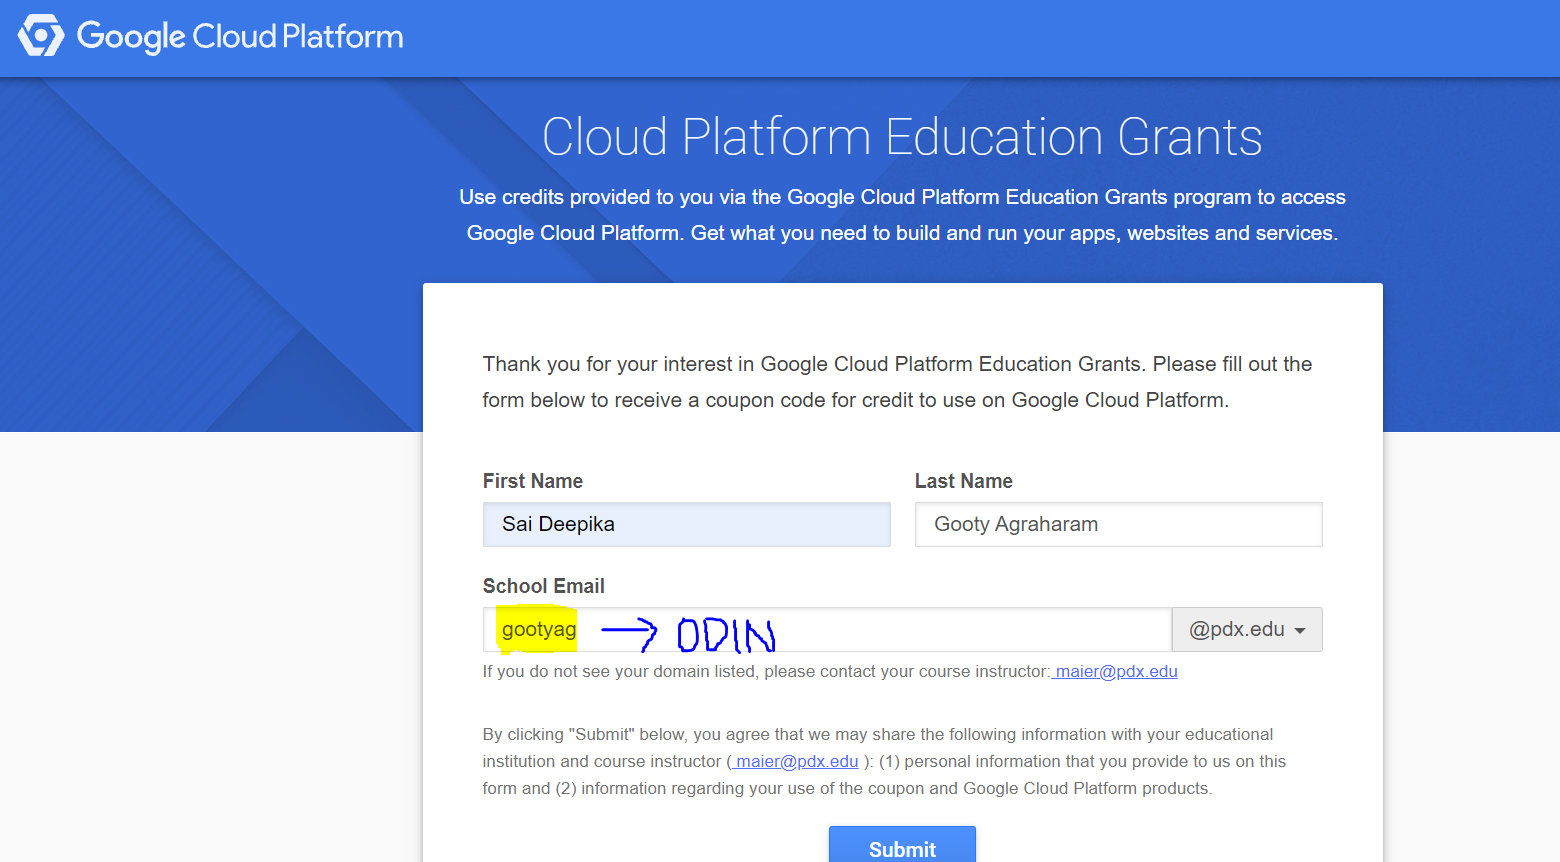Focus the Last Name field with Gooty Agraharam

point(1118,524)
